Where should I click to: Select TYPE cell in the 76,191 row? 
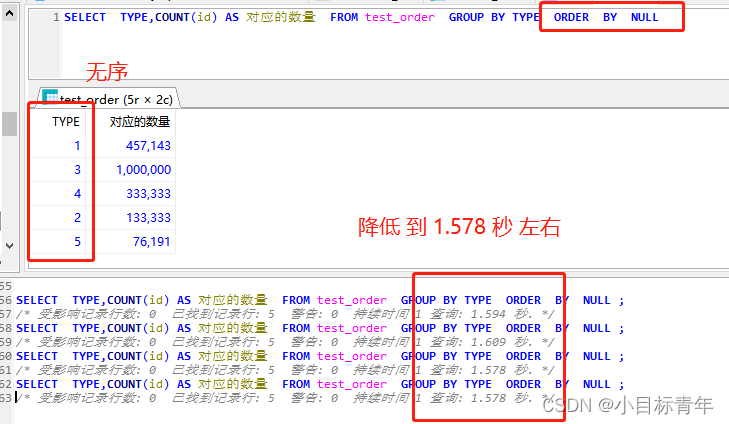[77, 242]
